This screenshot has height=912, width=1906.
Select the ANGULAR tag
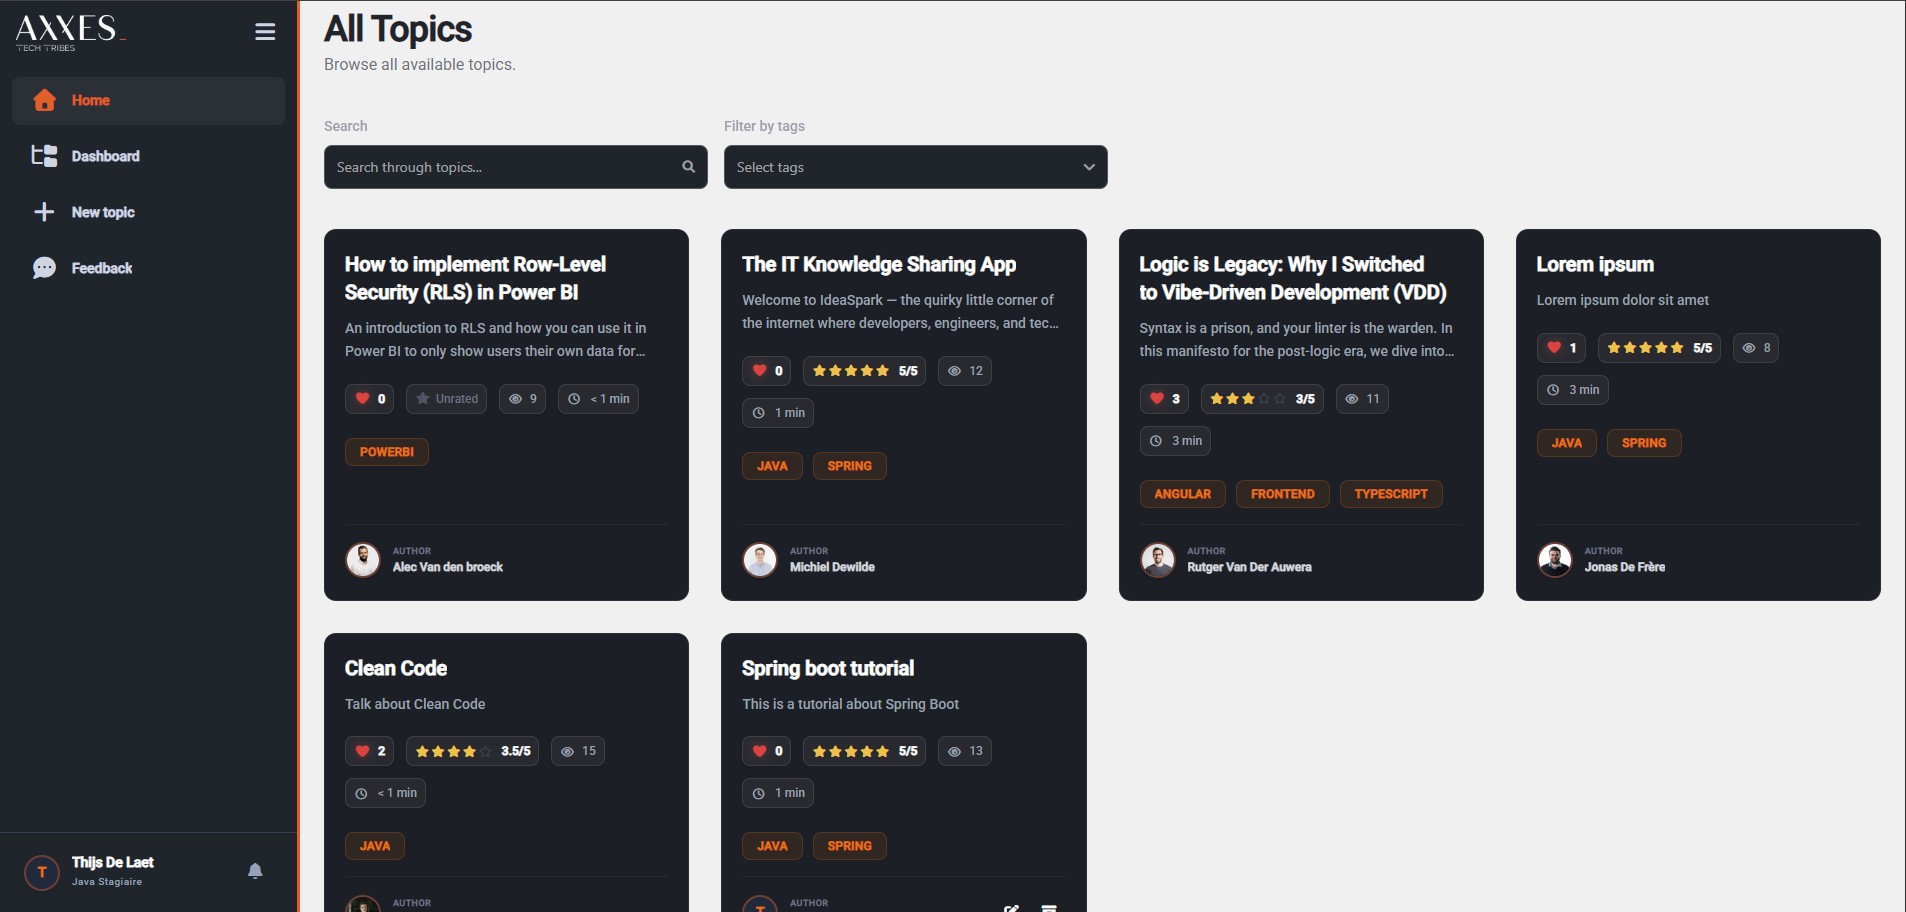pyautogui.click(x=1183, y=494)
